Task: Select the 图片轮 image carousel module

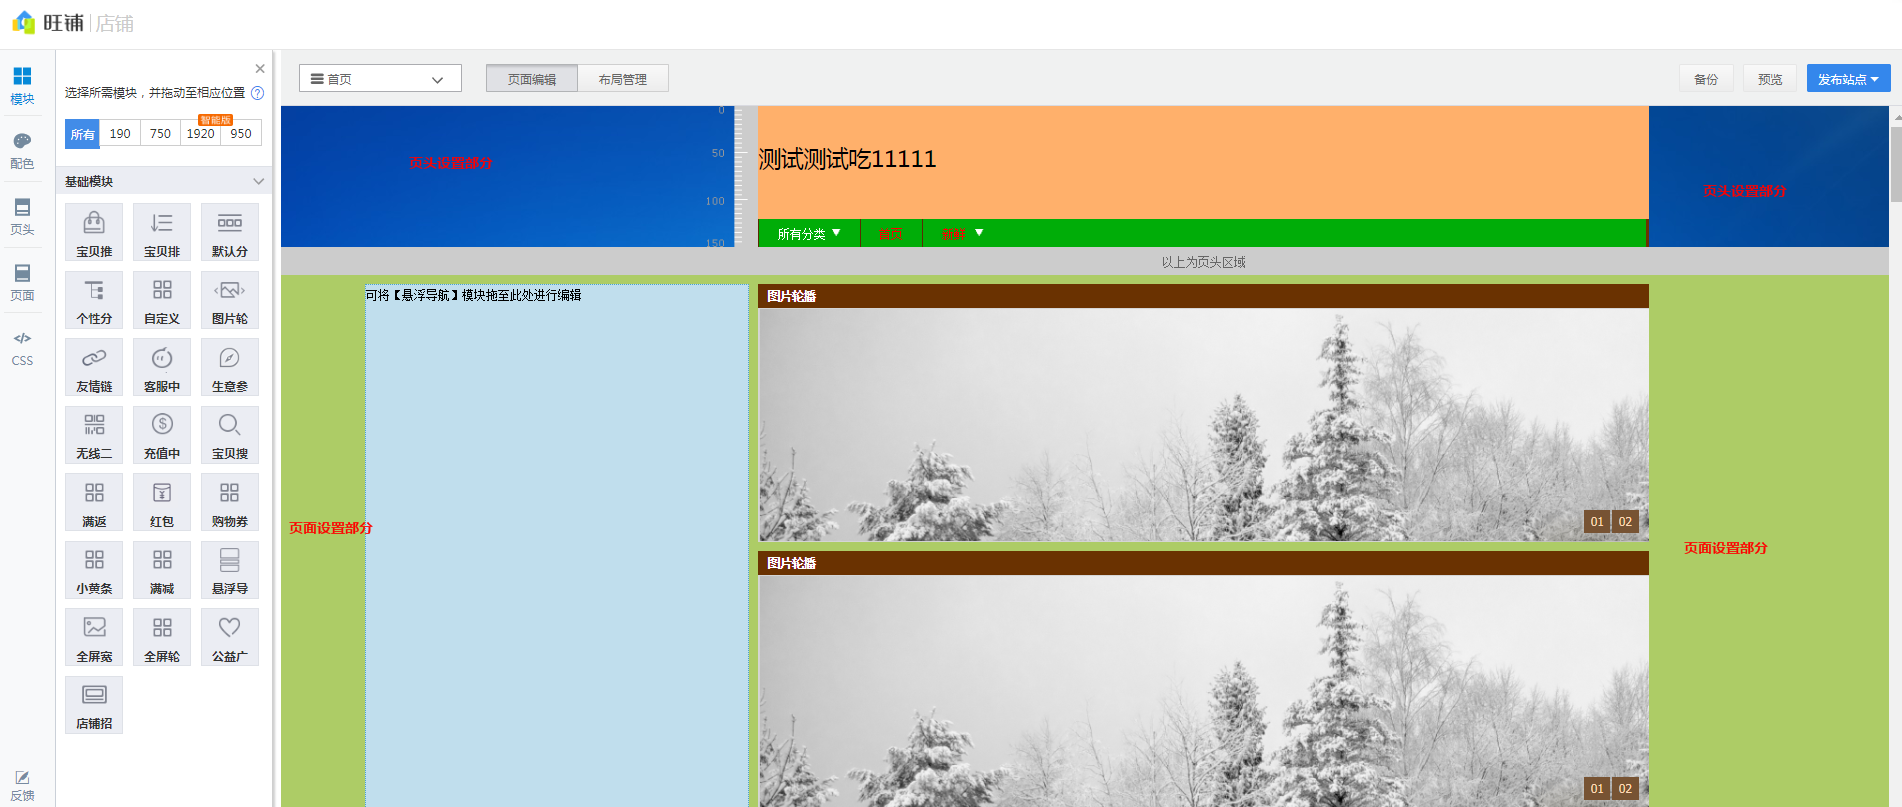Action: [230, 300]
